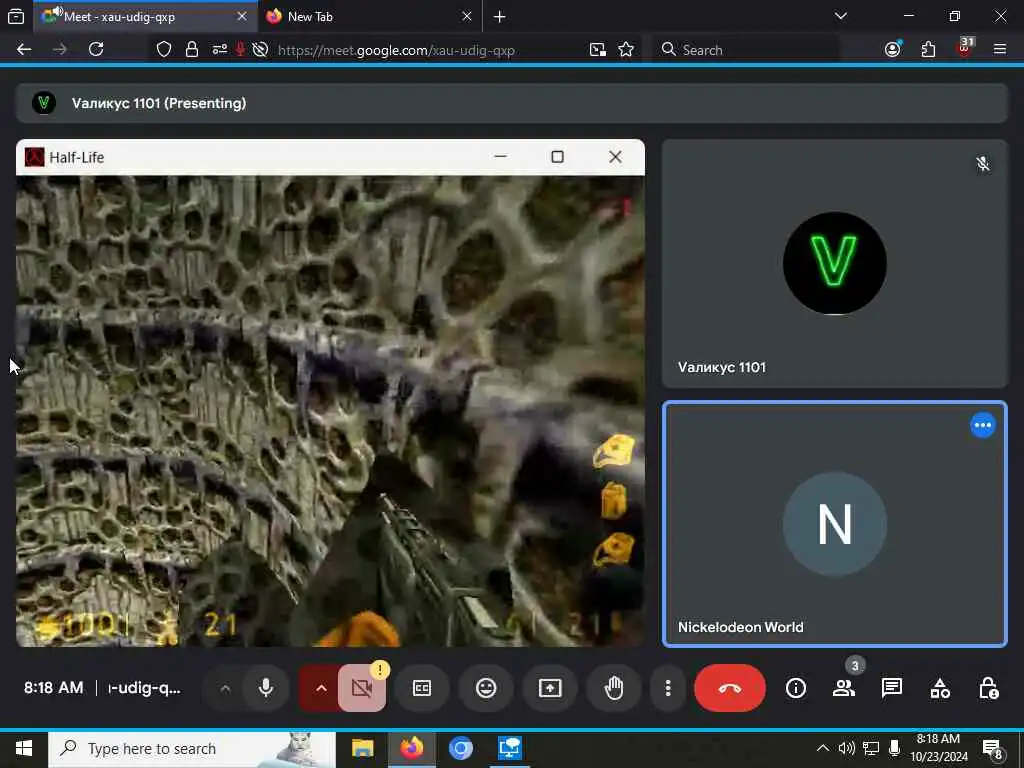1024x768 pixels.
Task: Expand audio settings chevron beside microphone
Action: pyautogui.click(x=225, y=688)
